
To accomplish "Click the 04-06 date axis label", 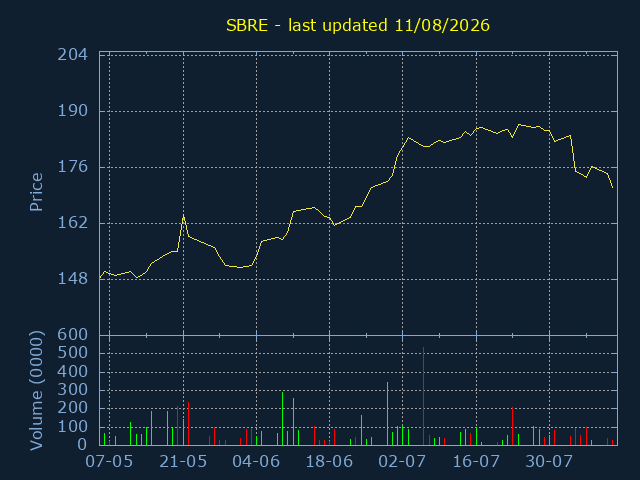I will click(x=256, y=462).
